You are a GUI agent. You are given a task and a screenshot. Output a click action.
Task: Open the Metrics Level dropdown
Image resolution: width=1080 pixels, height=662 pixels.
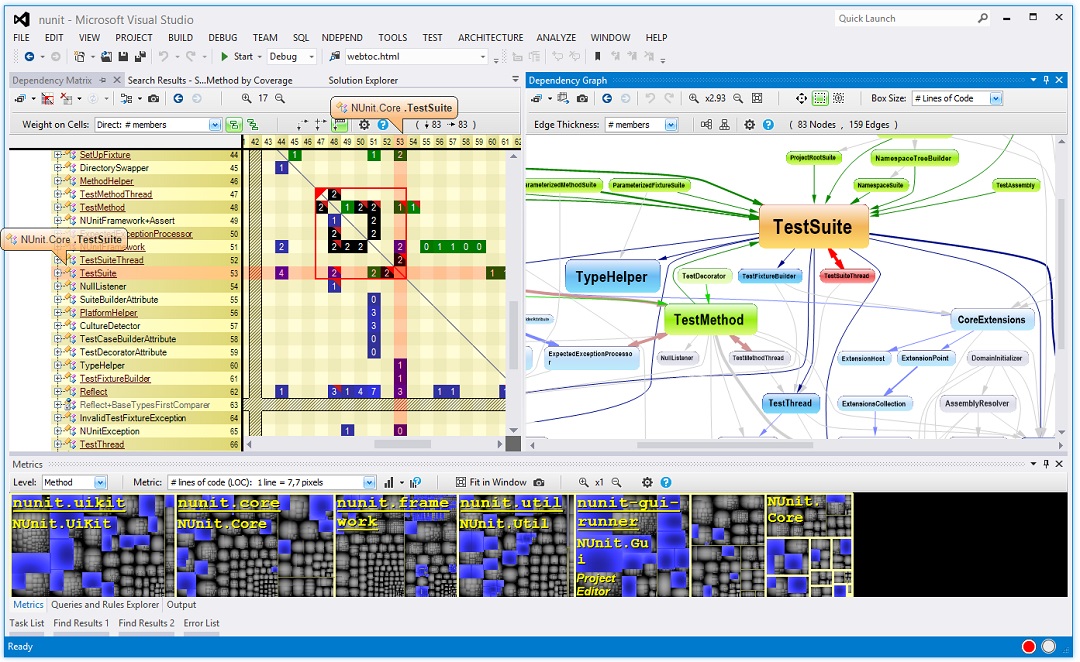tap(100, 482)
